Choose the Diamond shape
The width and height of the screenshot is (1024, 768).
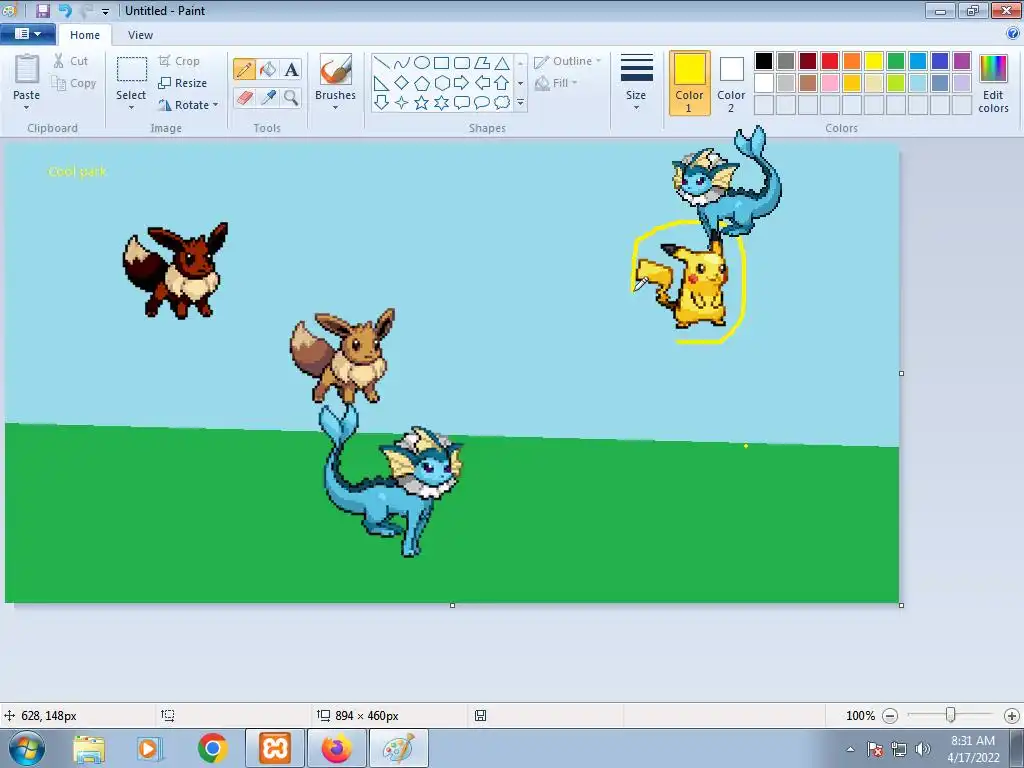coord(402,83)
